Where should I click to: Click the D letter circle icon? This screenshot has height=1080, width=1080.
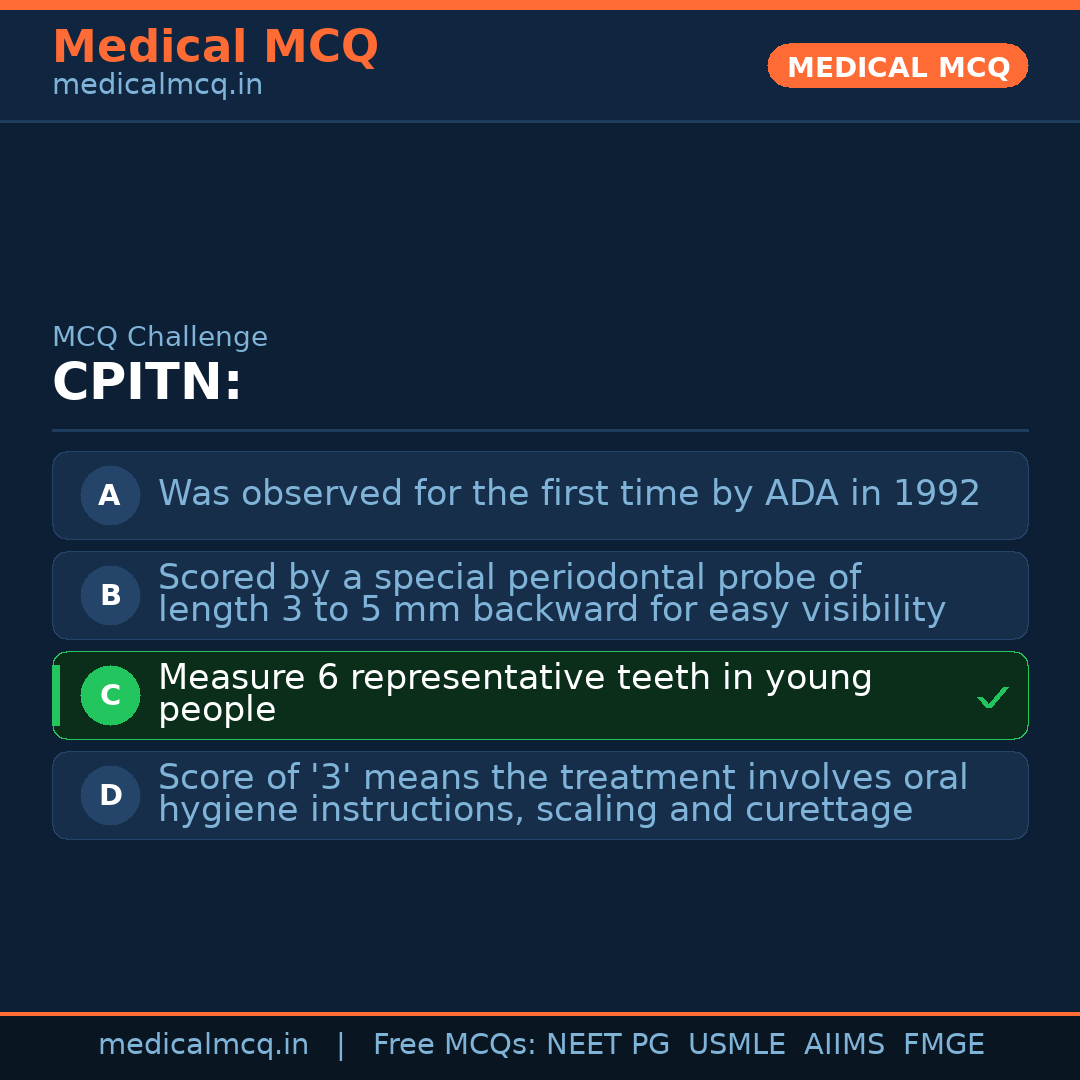tap(110, 795)
